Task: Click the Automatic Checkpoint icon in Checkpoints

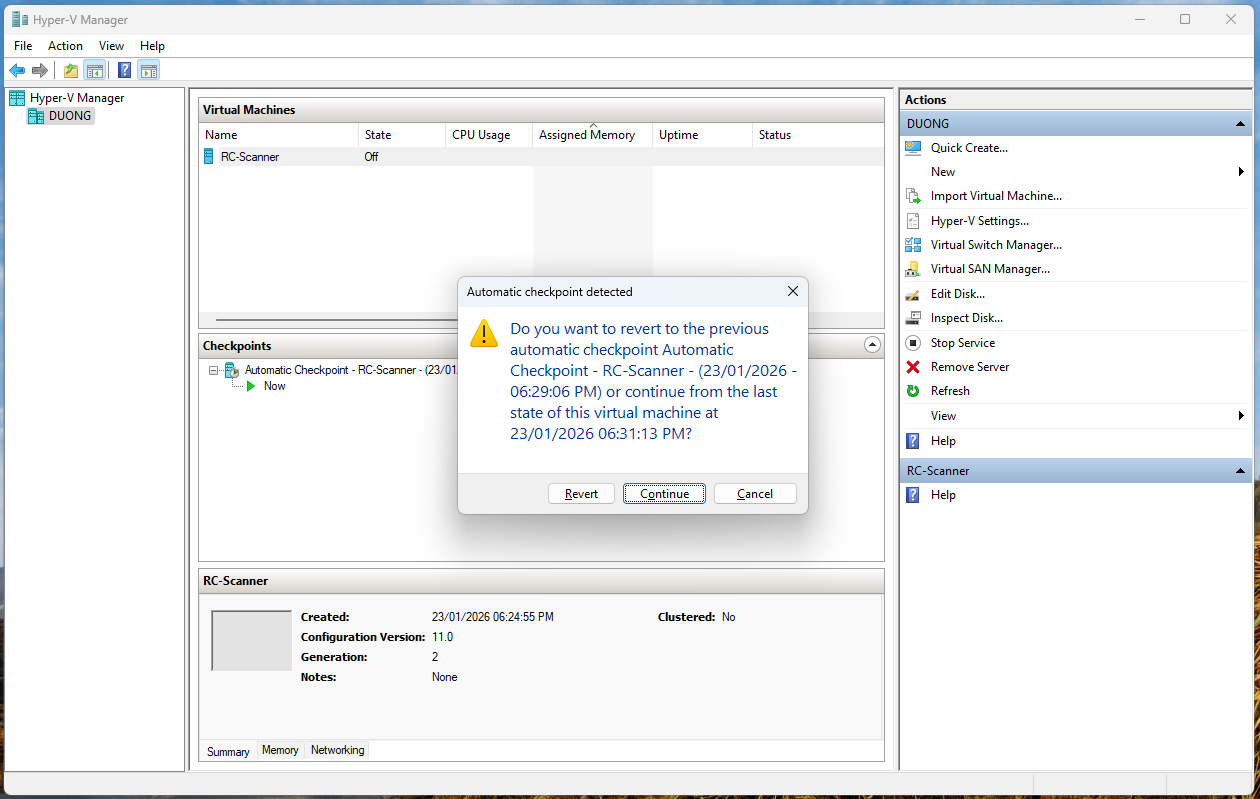Action: point(231,370)
